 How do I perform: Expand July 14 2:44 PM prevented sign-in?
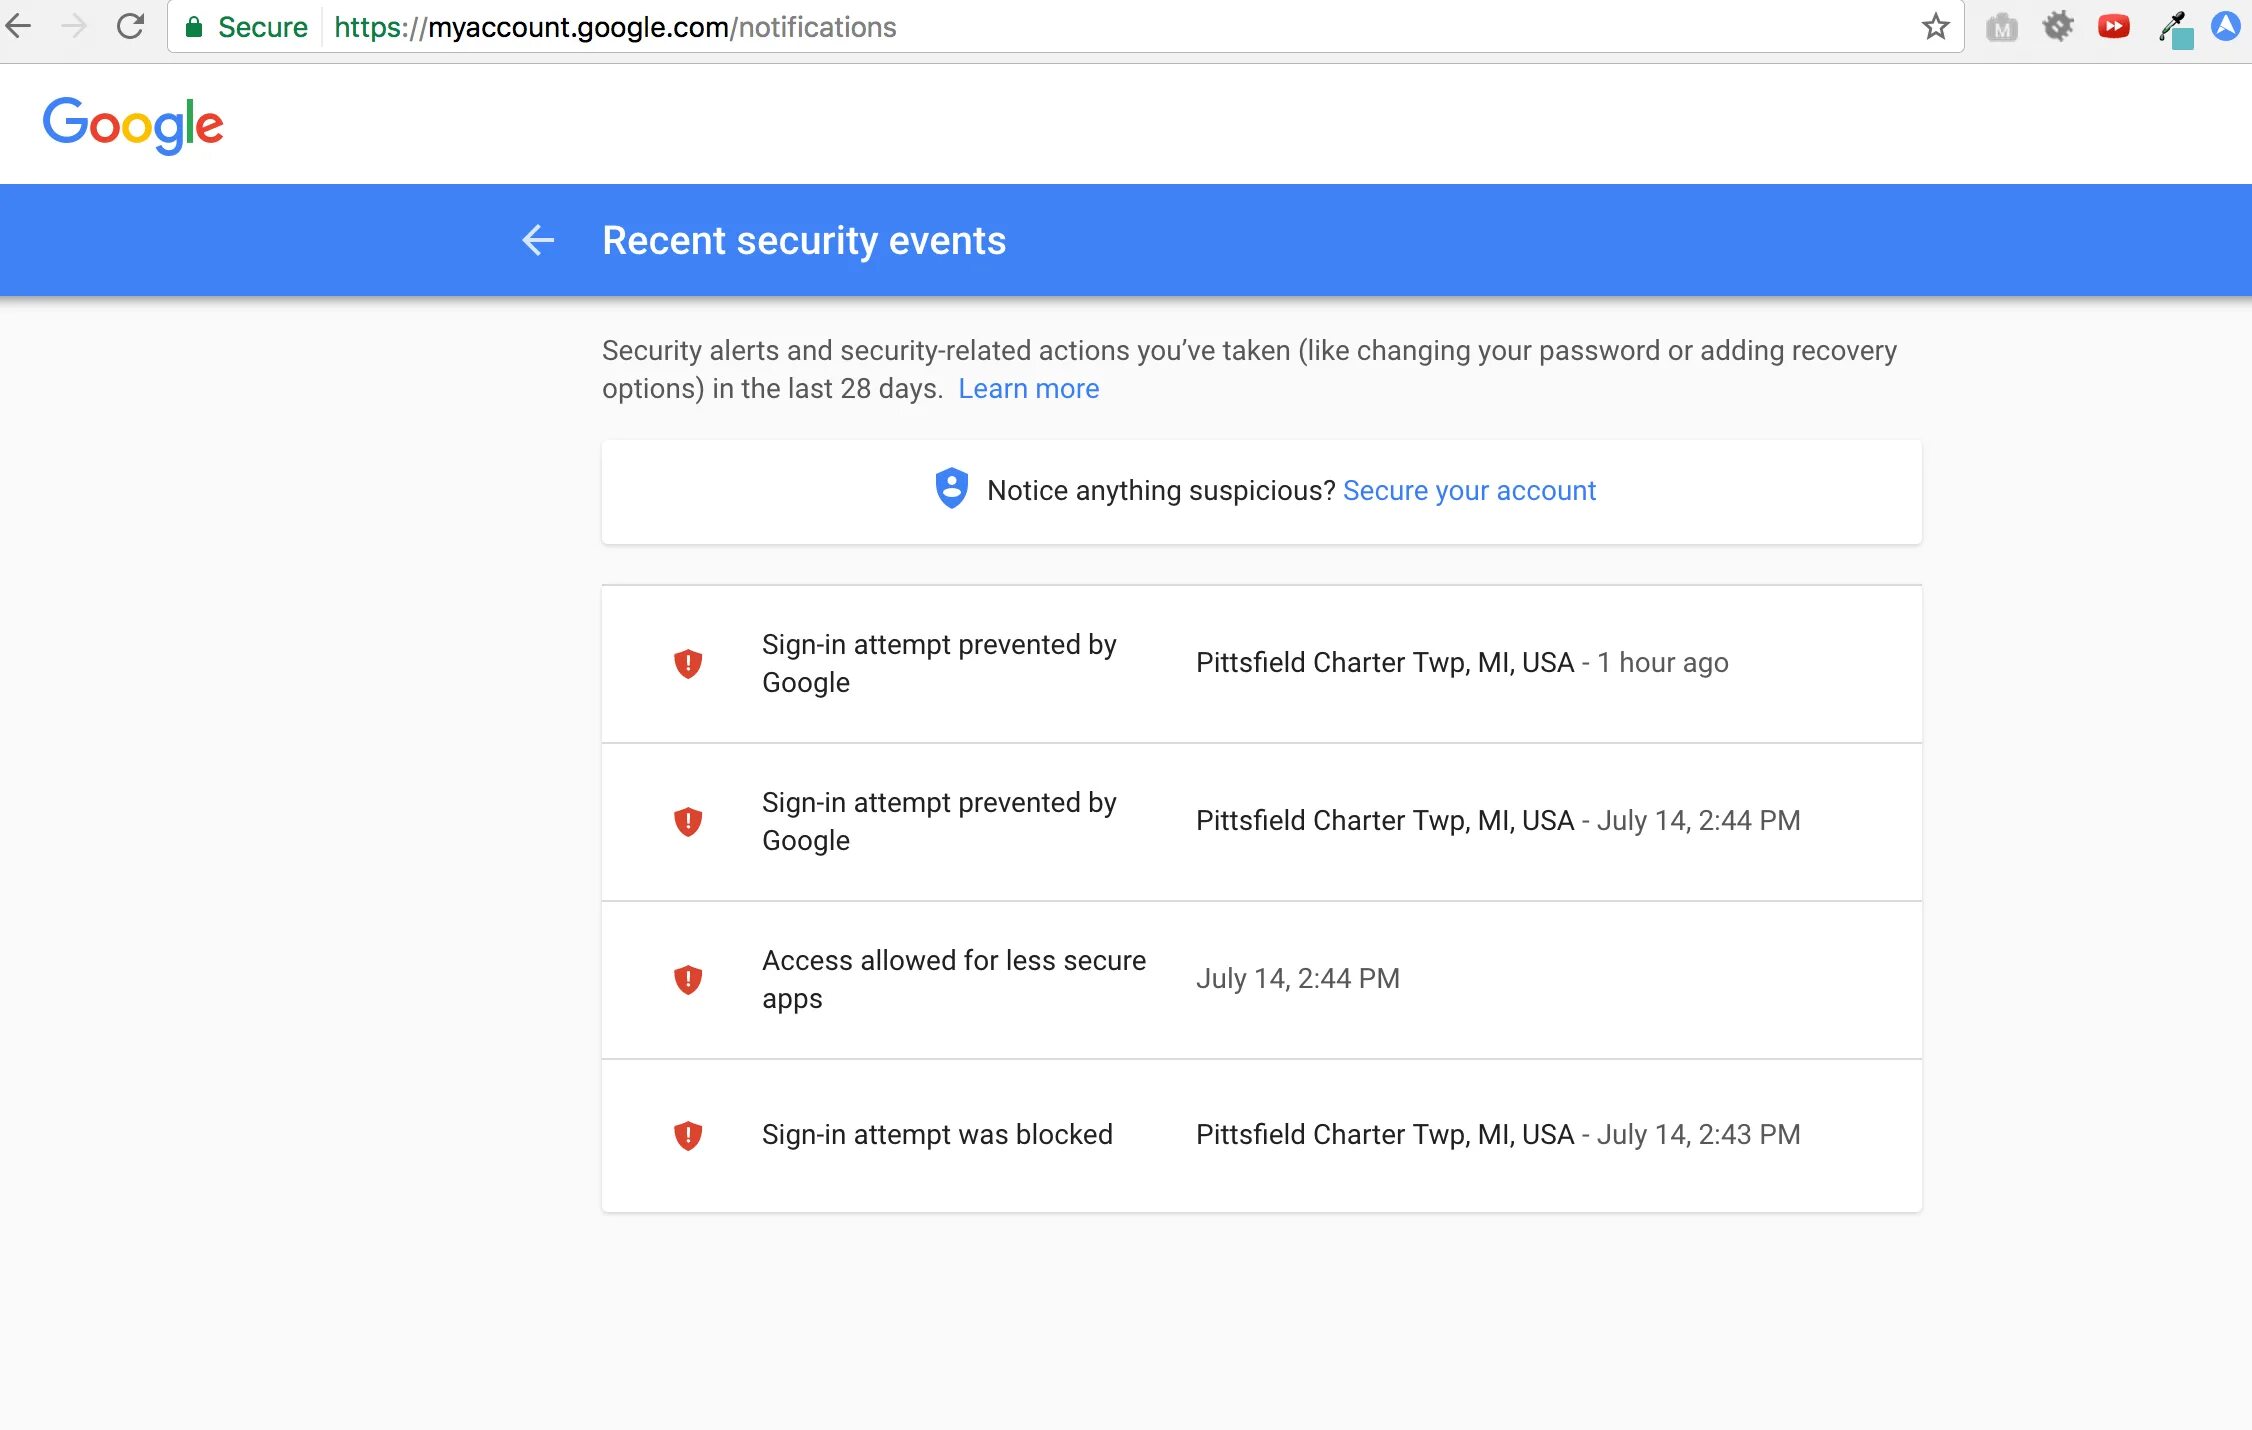(x=1260, y=821)
